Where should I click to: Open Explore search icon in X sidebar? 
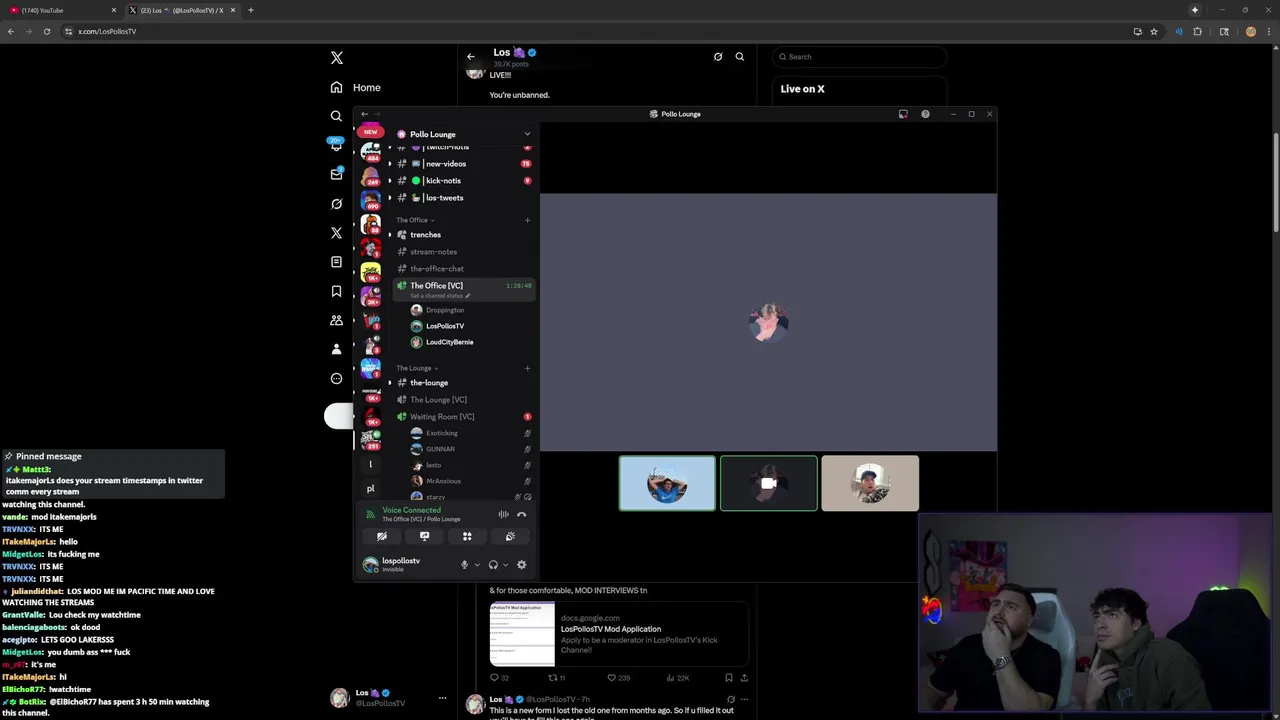(337, 116)
